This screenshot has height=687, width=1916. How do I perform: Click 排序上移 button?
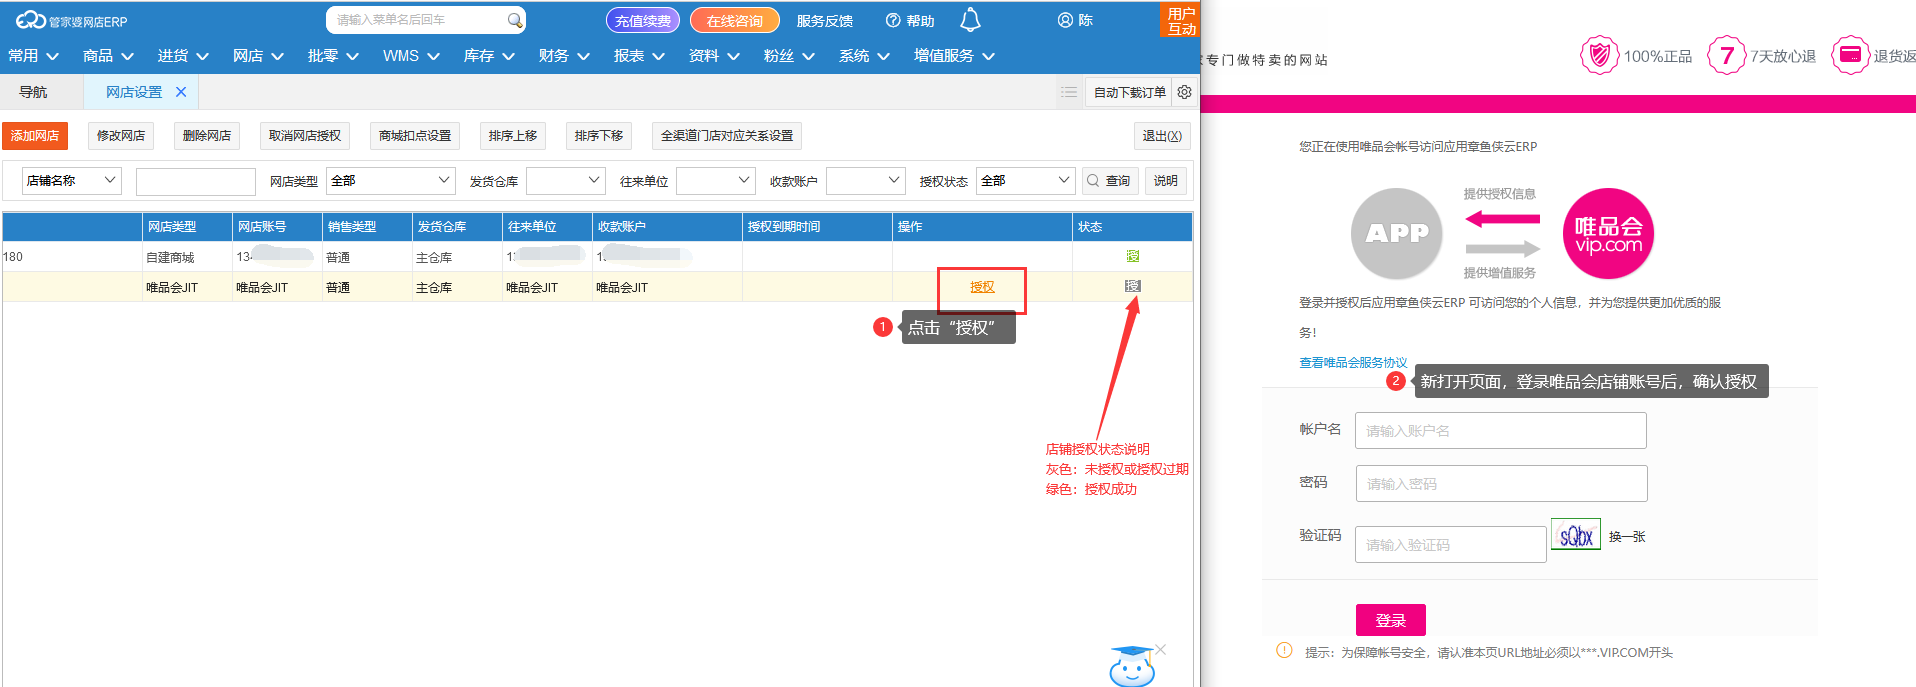(513, 136)
